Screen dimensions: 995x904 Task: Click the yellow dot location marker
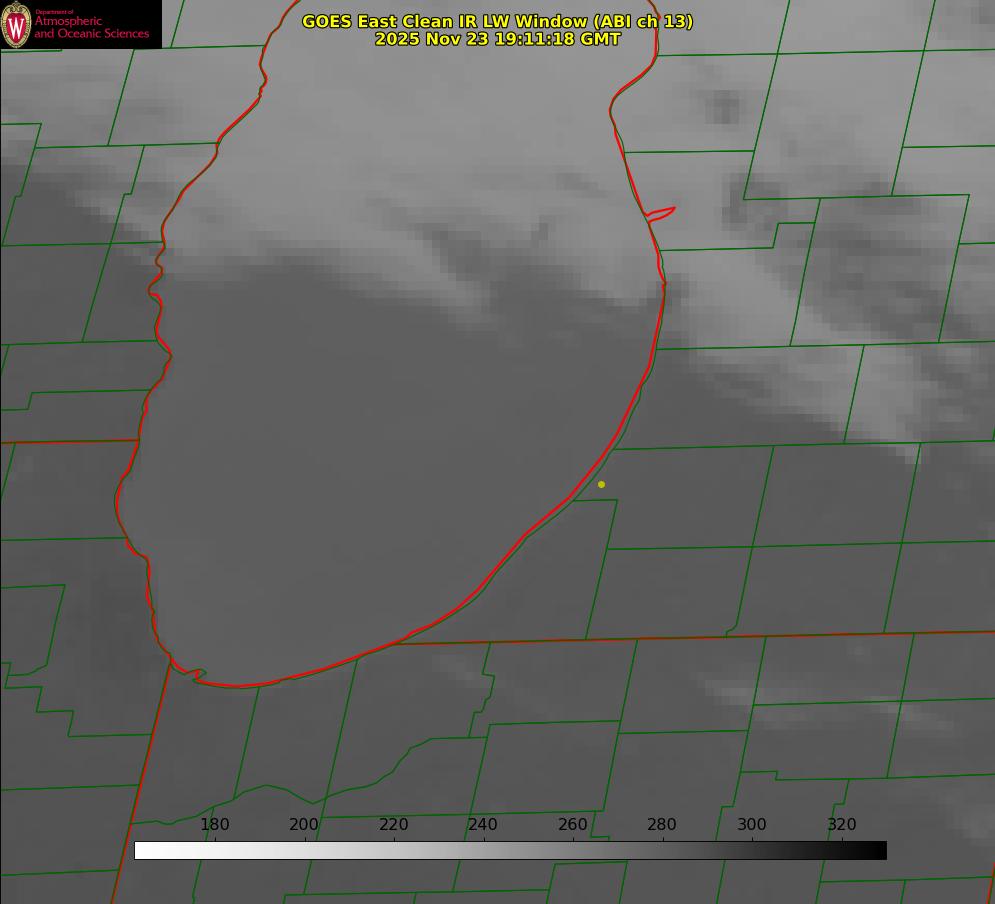(601, 484)
